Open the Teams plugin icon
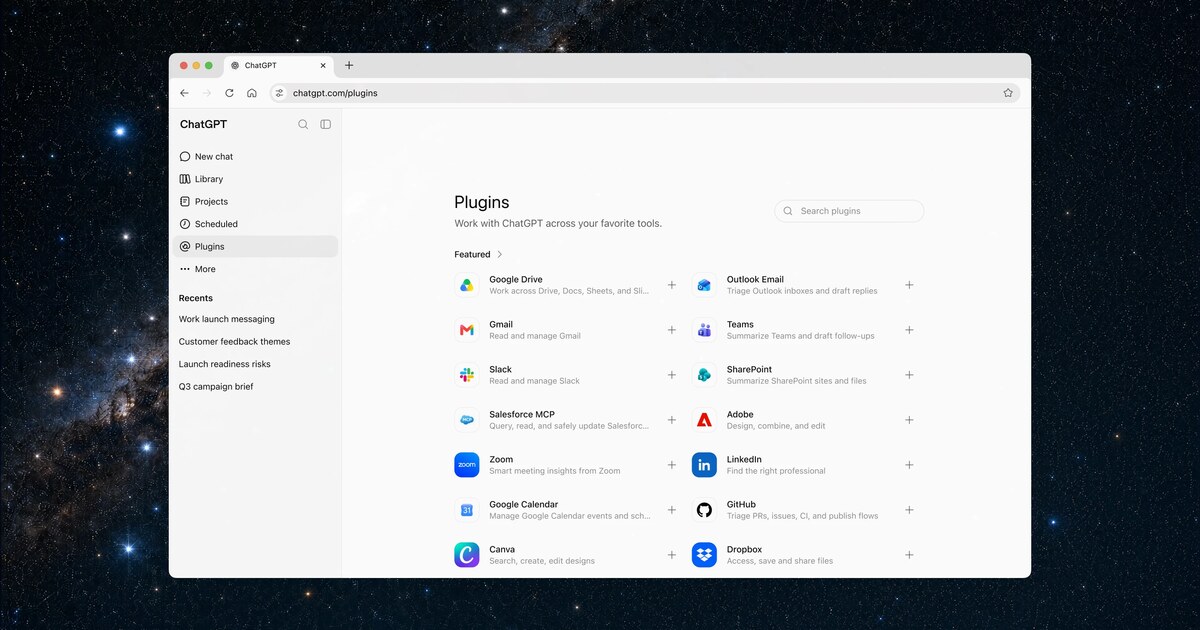The height and width of the screenshot is (630, 1200). [x=704, y=330]
